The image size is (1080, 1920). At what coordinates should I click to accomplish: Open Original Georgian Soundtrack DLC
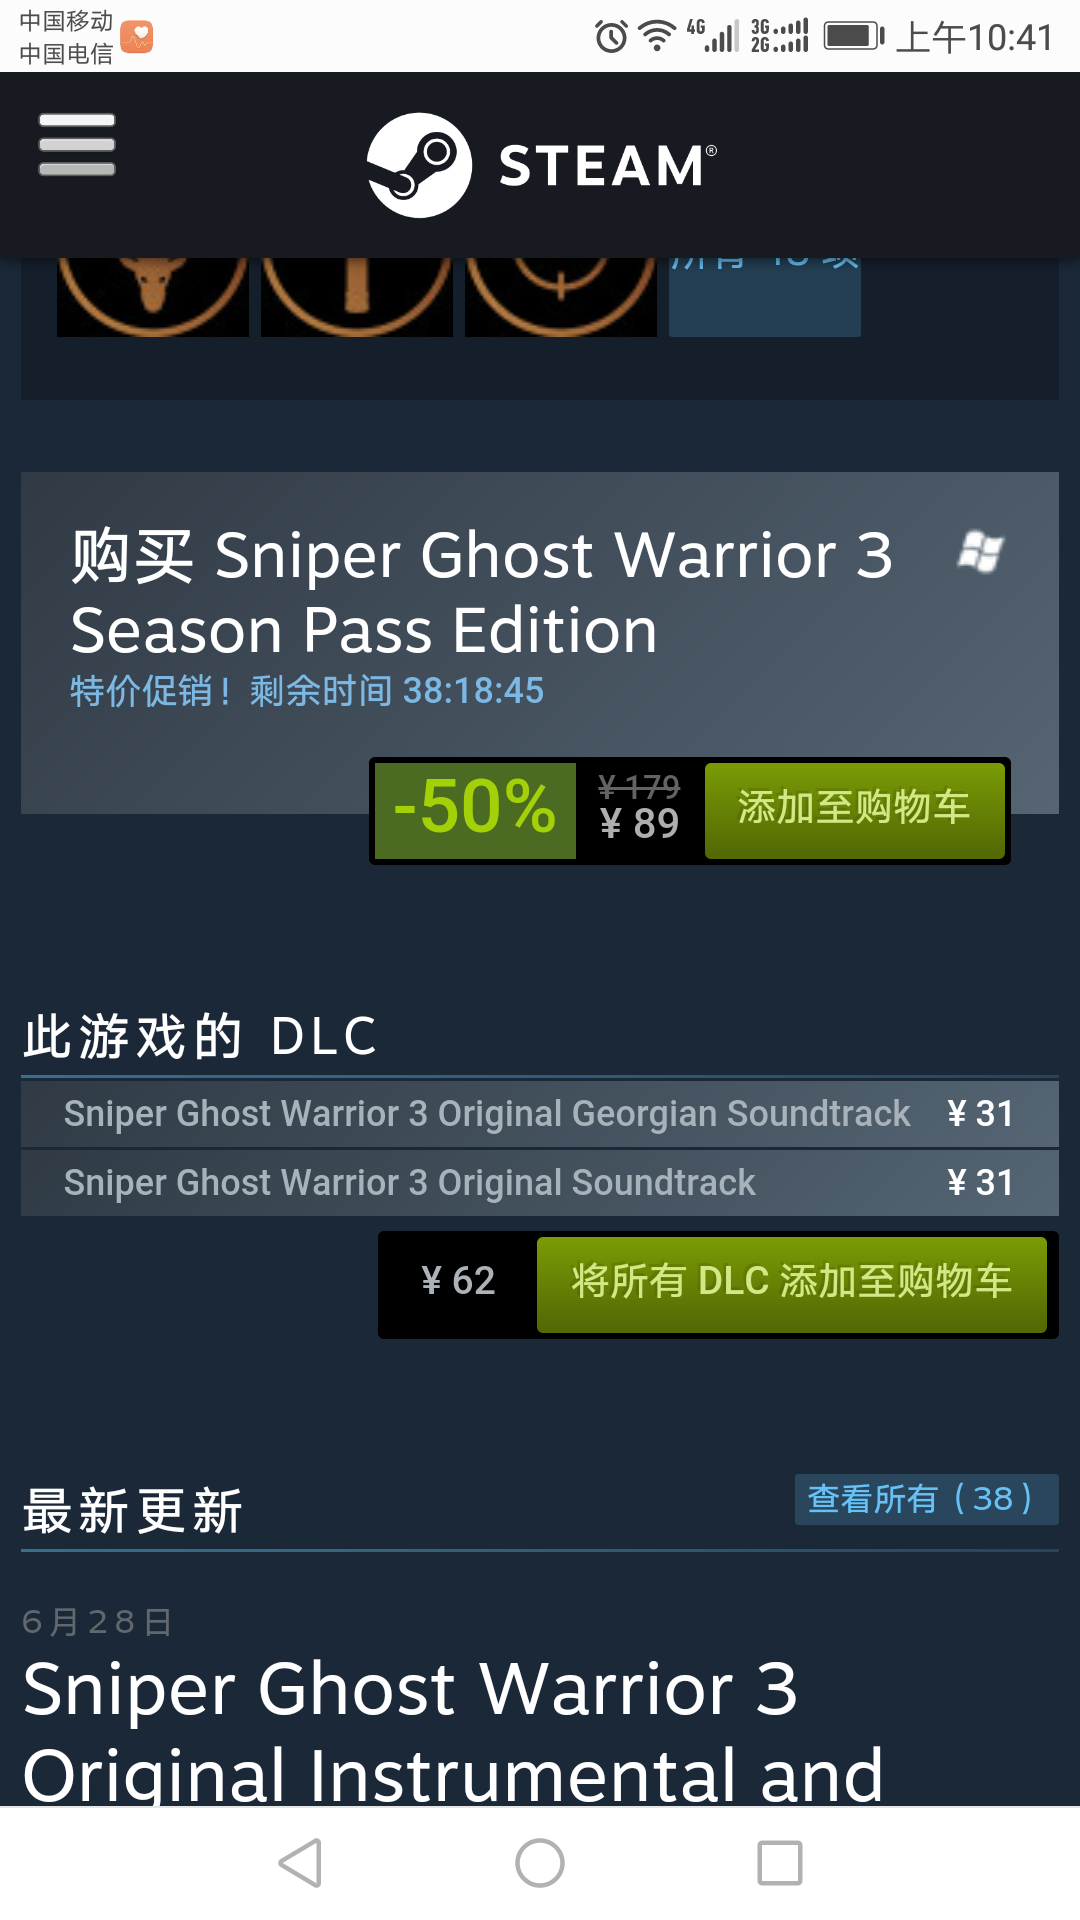click(540, 1113)
